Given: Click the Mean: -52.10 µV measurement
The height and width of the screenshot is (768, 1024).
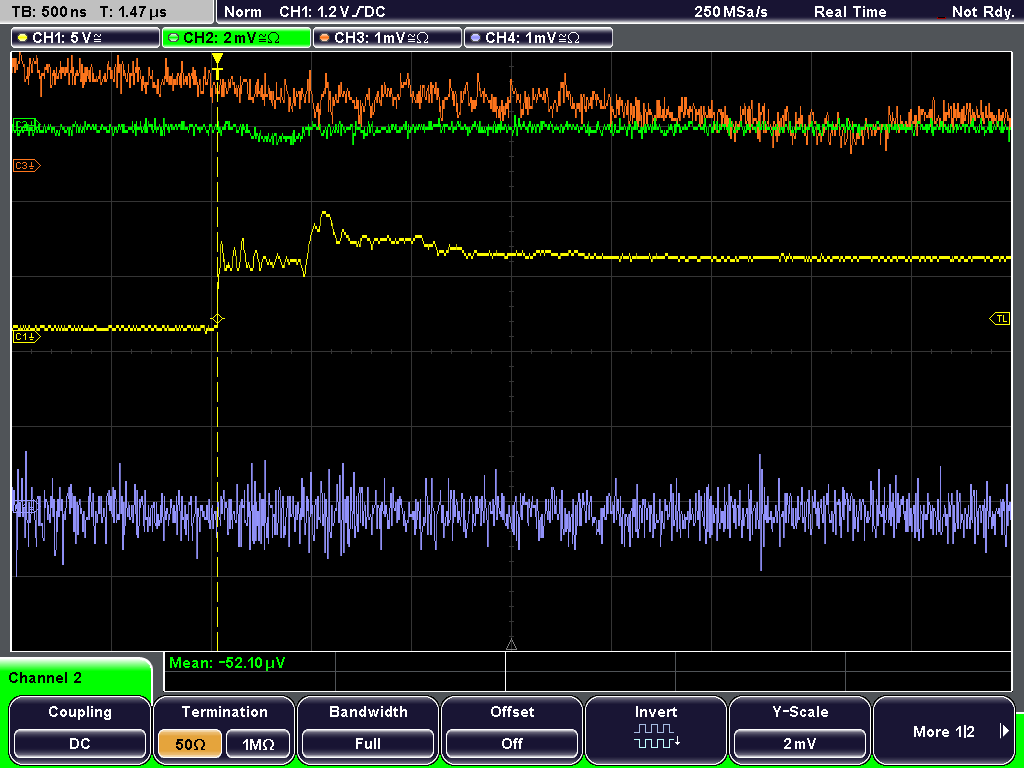Looking at the screenshot, I should coord(227,663).
